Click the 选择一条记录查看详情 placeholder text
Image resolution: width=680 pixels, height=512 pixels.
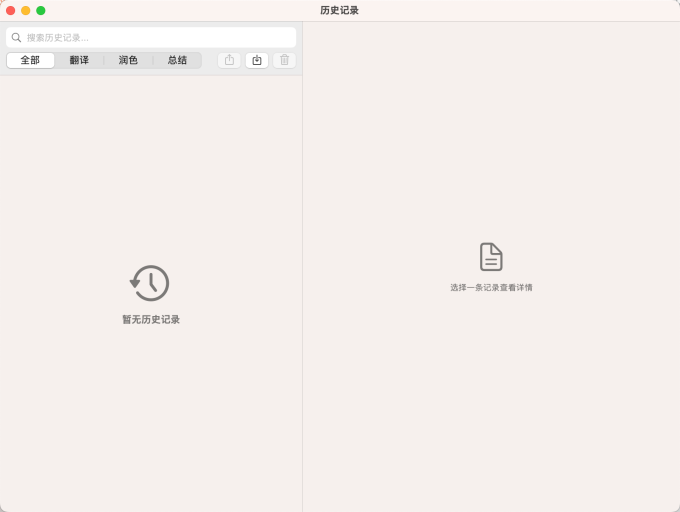tap(491, 288)
